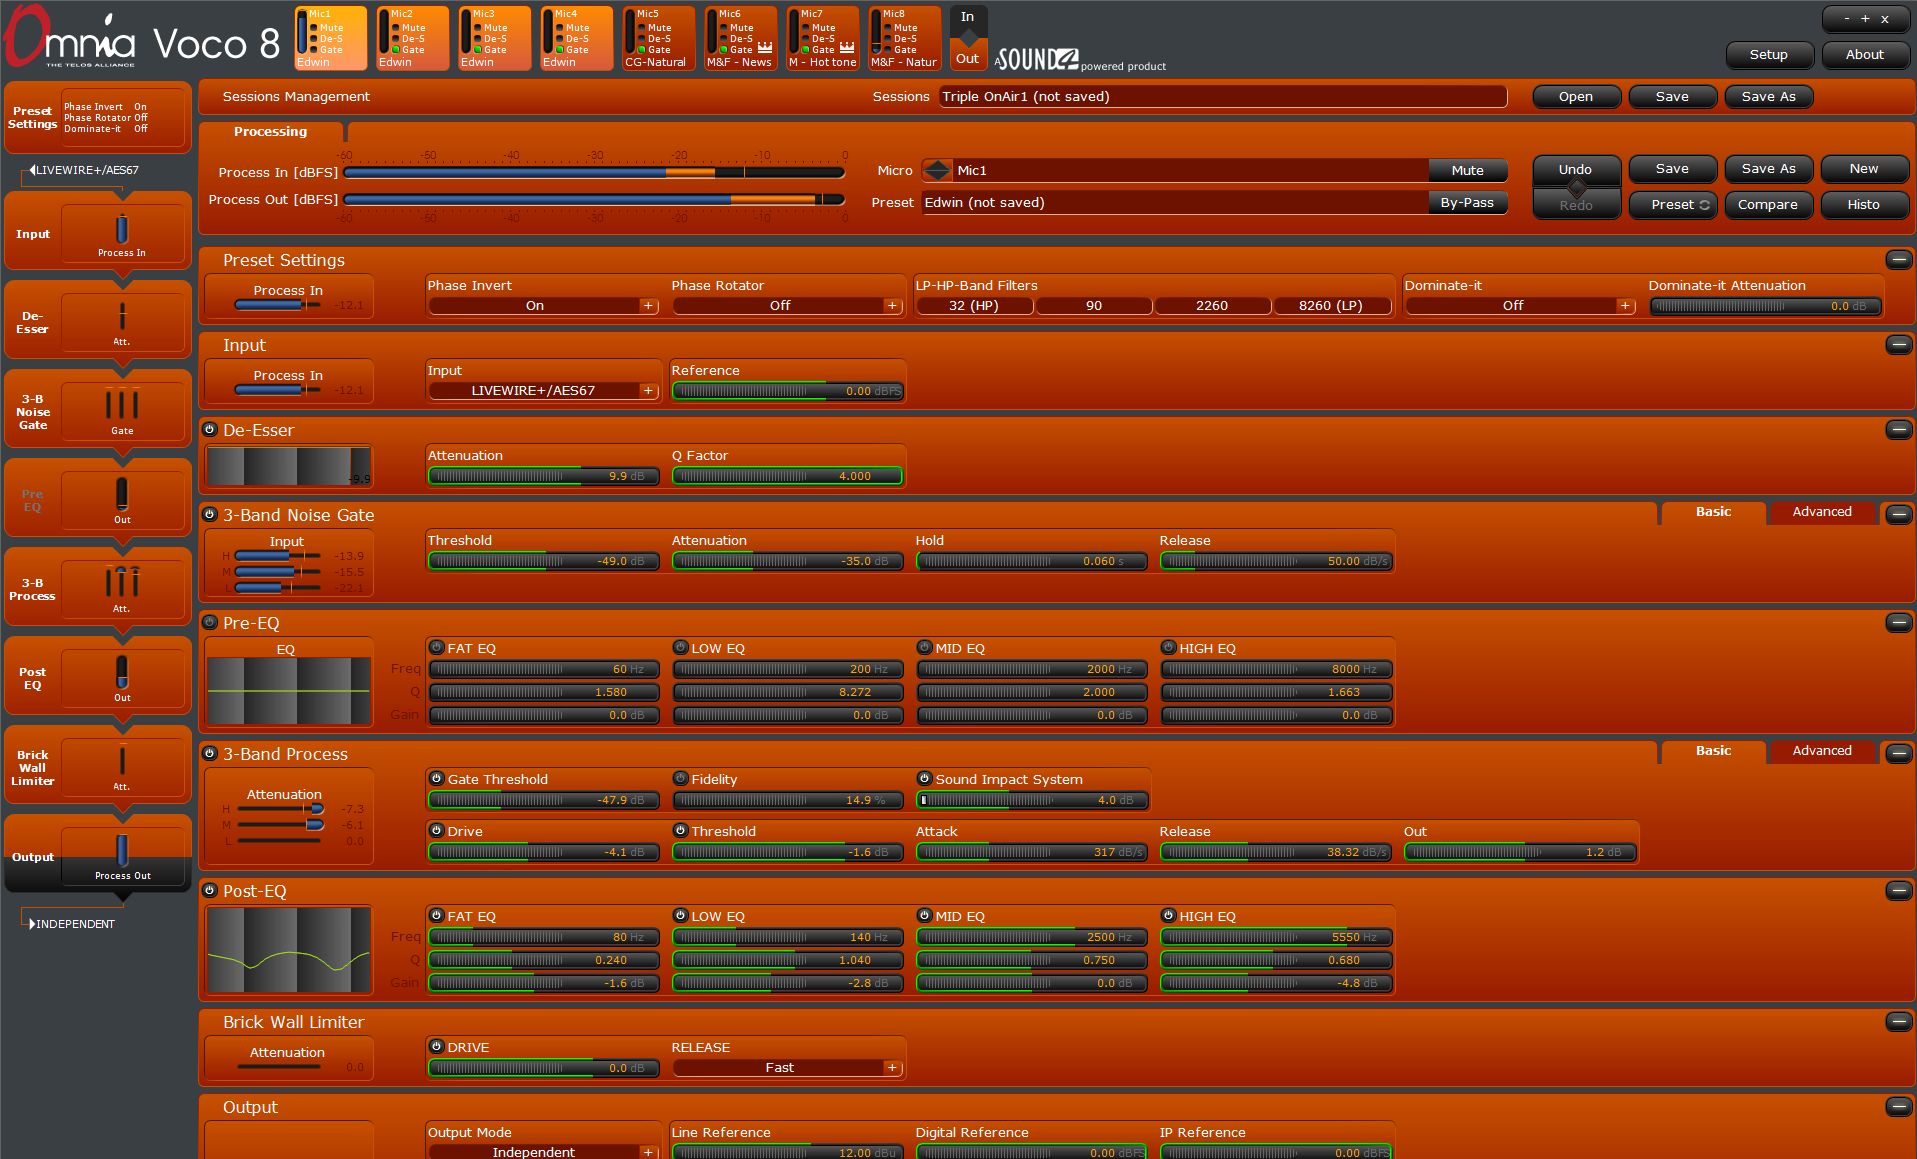
Task: Select Basic tab in 3-Band Noise Gate
Action: point(1713,512)
